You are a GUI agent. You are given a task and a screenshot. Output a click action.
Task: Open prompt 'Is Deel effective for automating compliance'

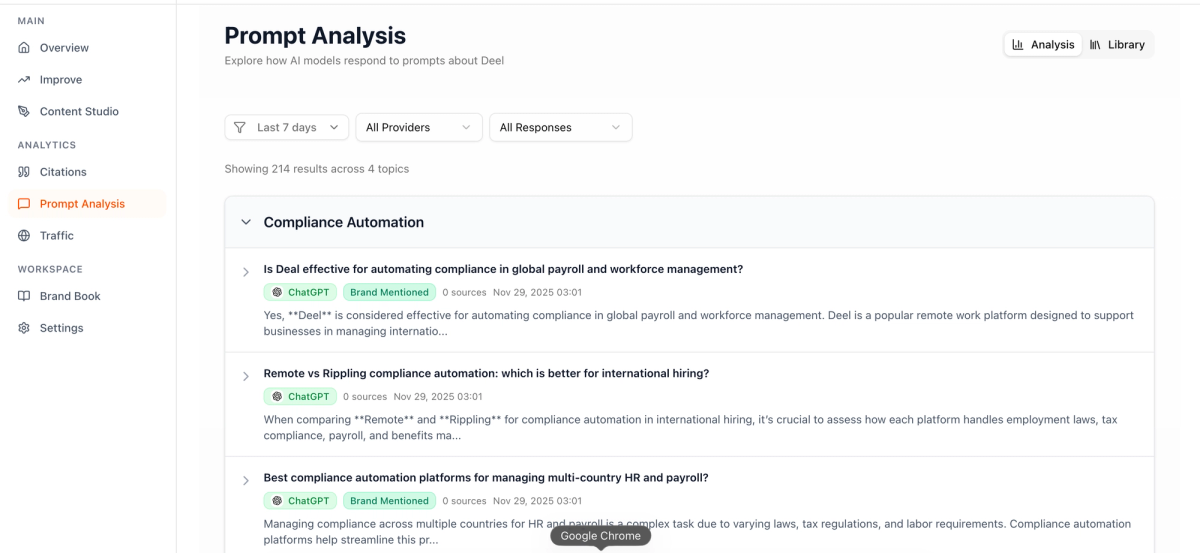[503, 269]
